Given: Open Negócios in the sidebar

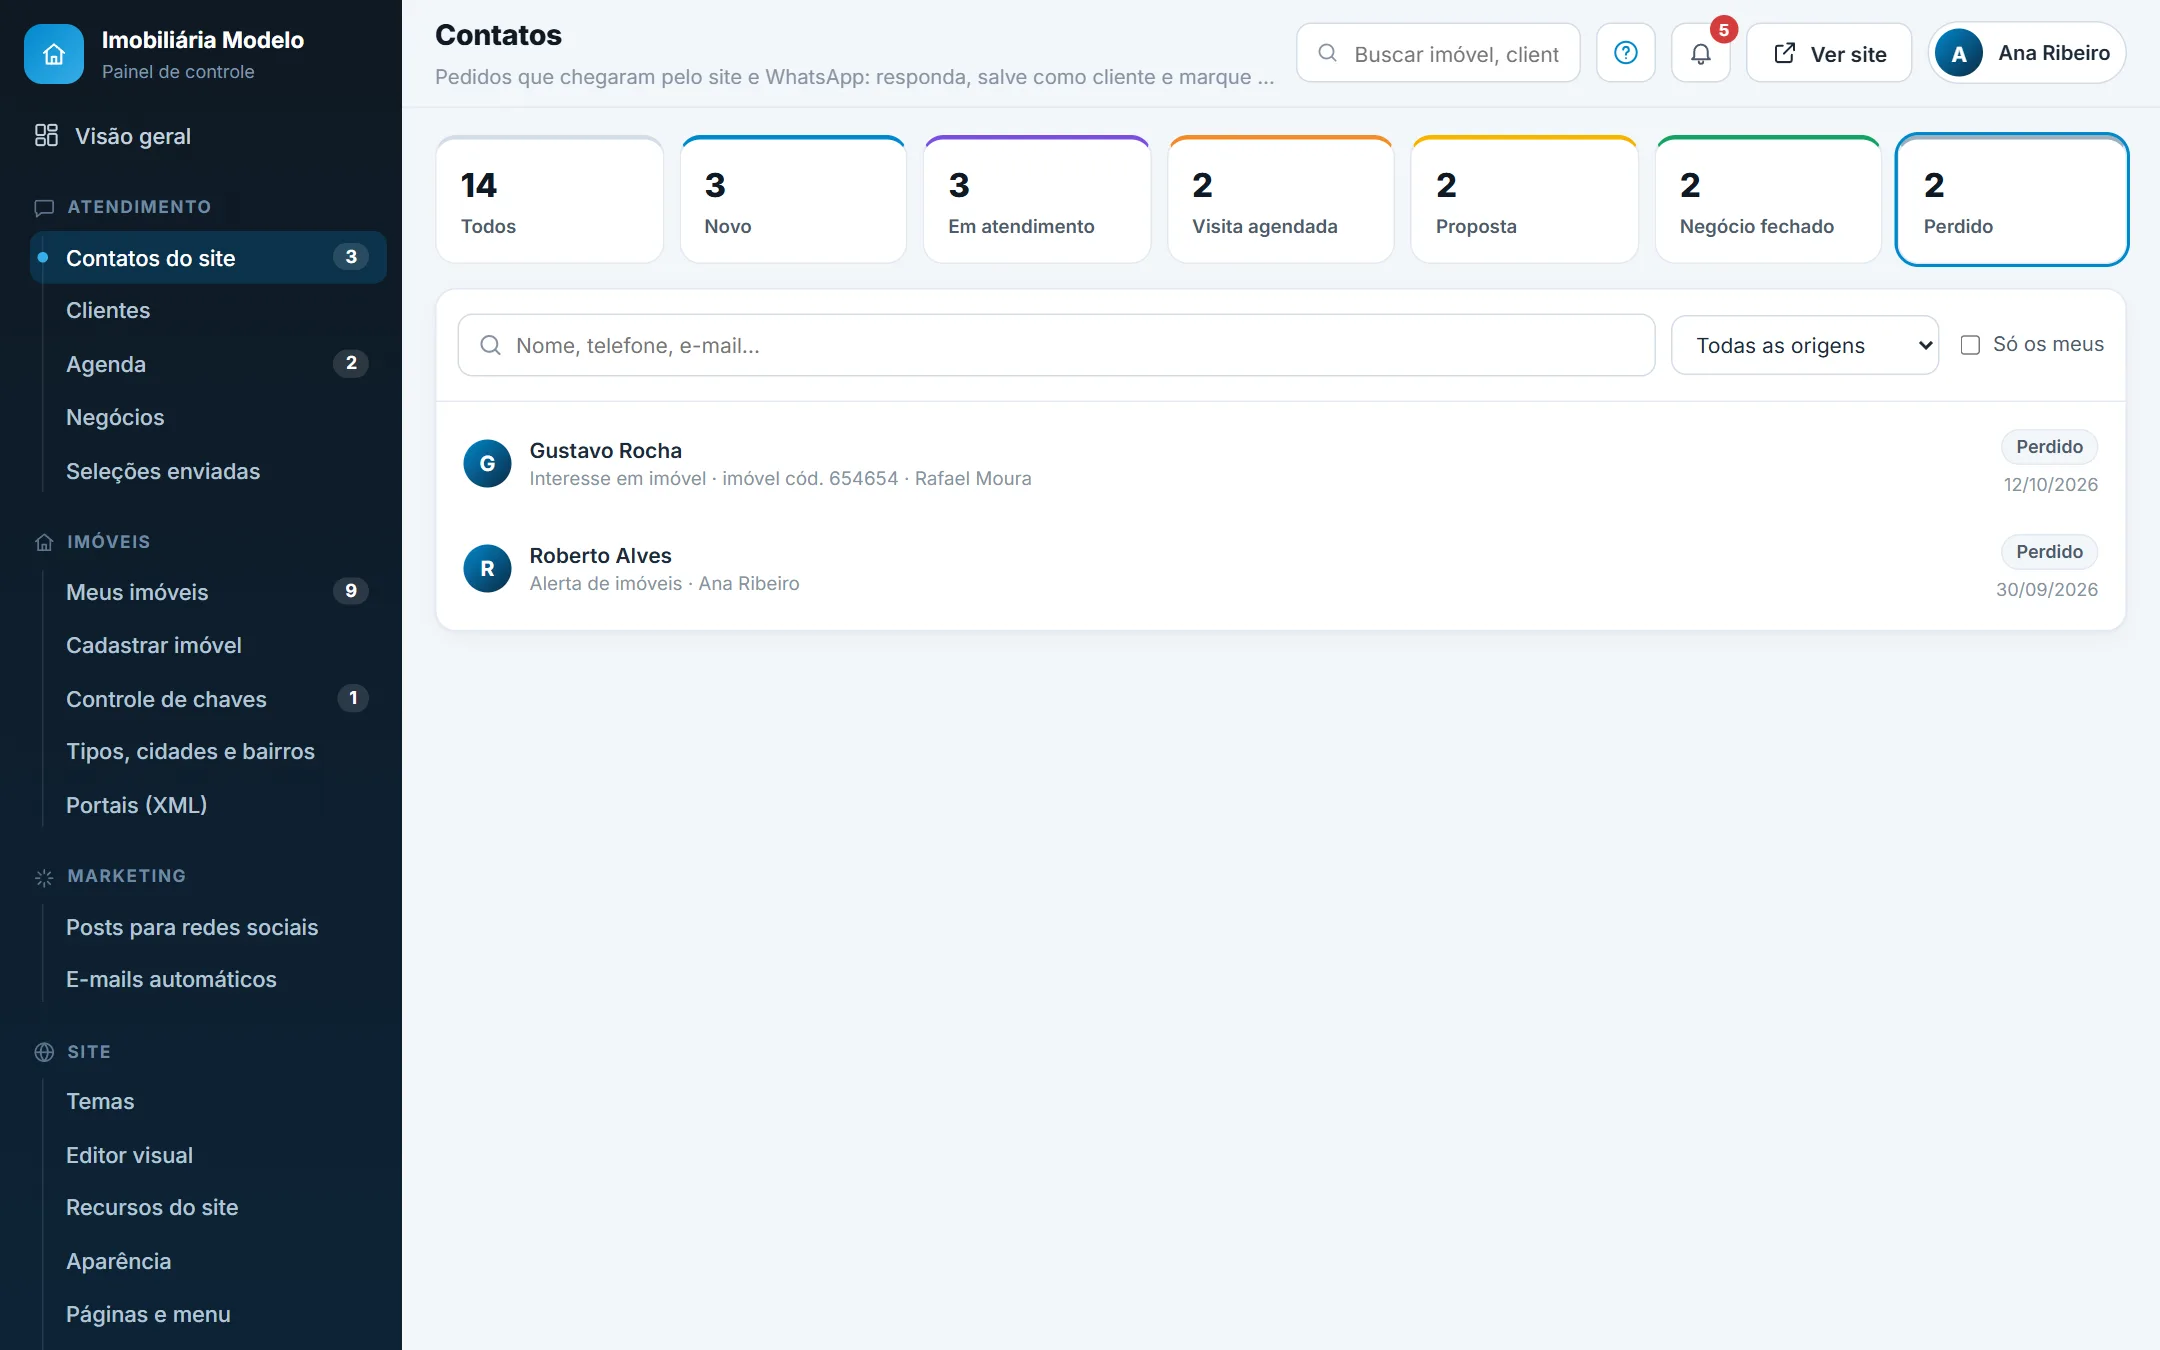Looking at the screenshot, I should (208, 418).
